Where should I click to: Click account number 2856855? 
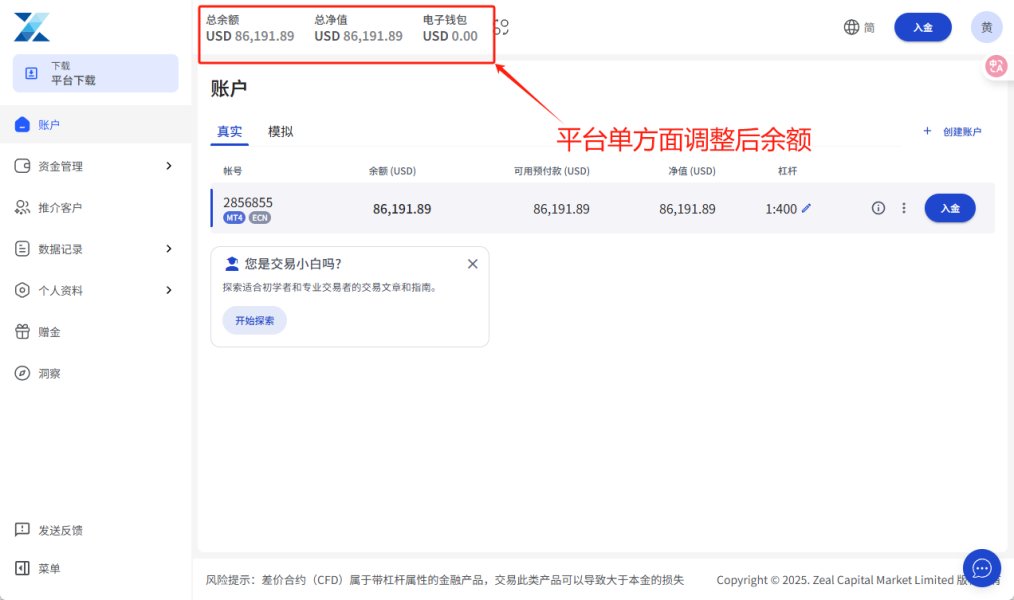tap(248, 202)
